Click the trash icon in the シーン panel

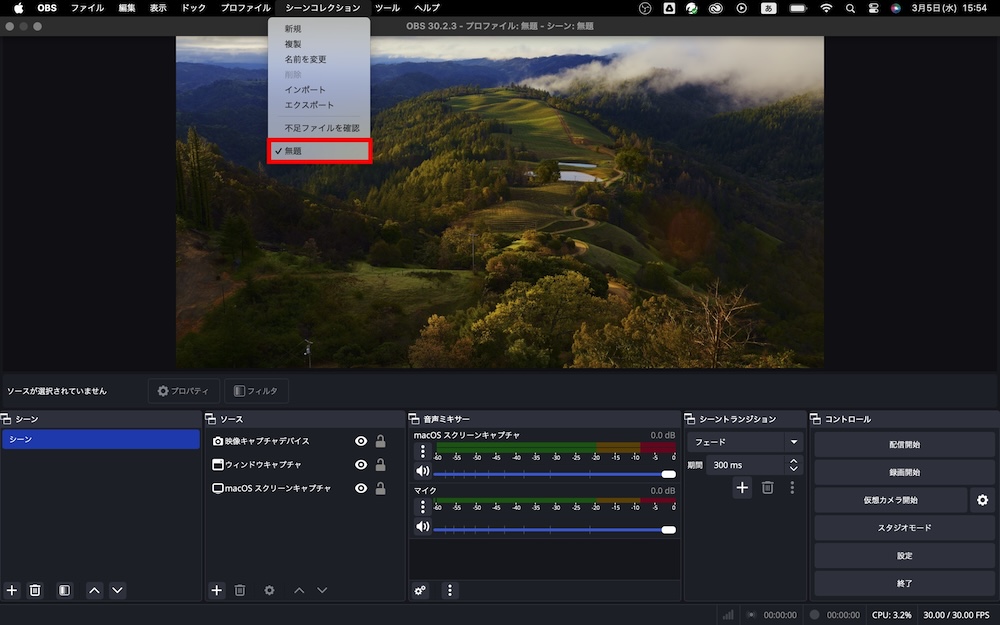pos(35,591)
